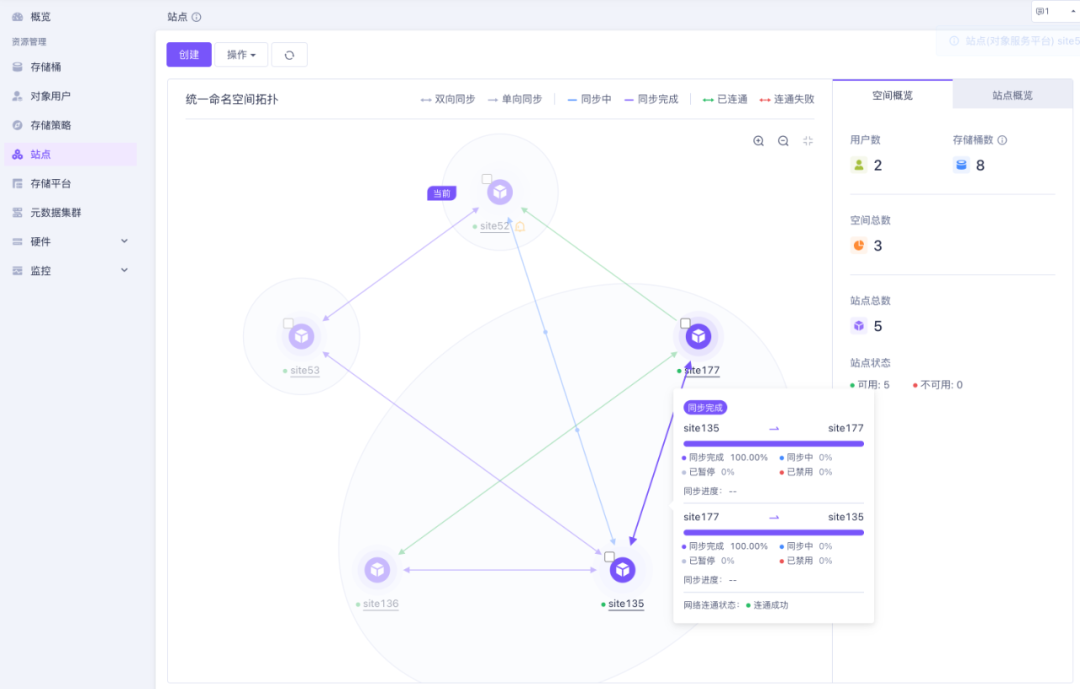Click the 创建 button

[189, 55]
